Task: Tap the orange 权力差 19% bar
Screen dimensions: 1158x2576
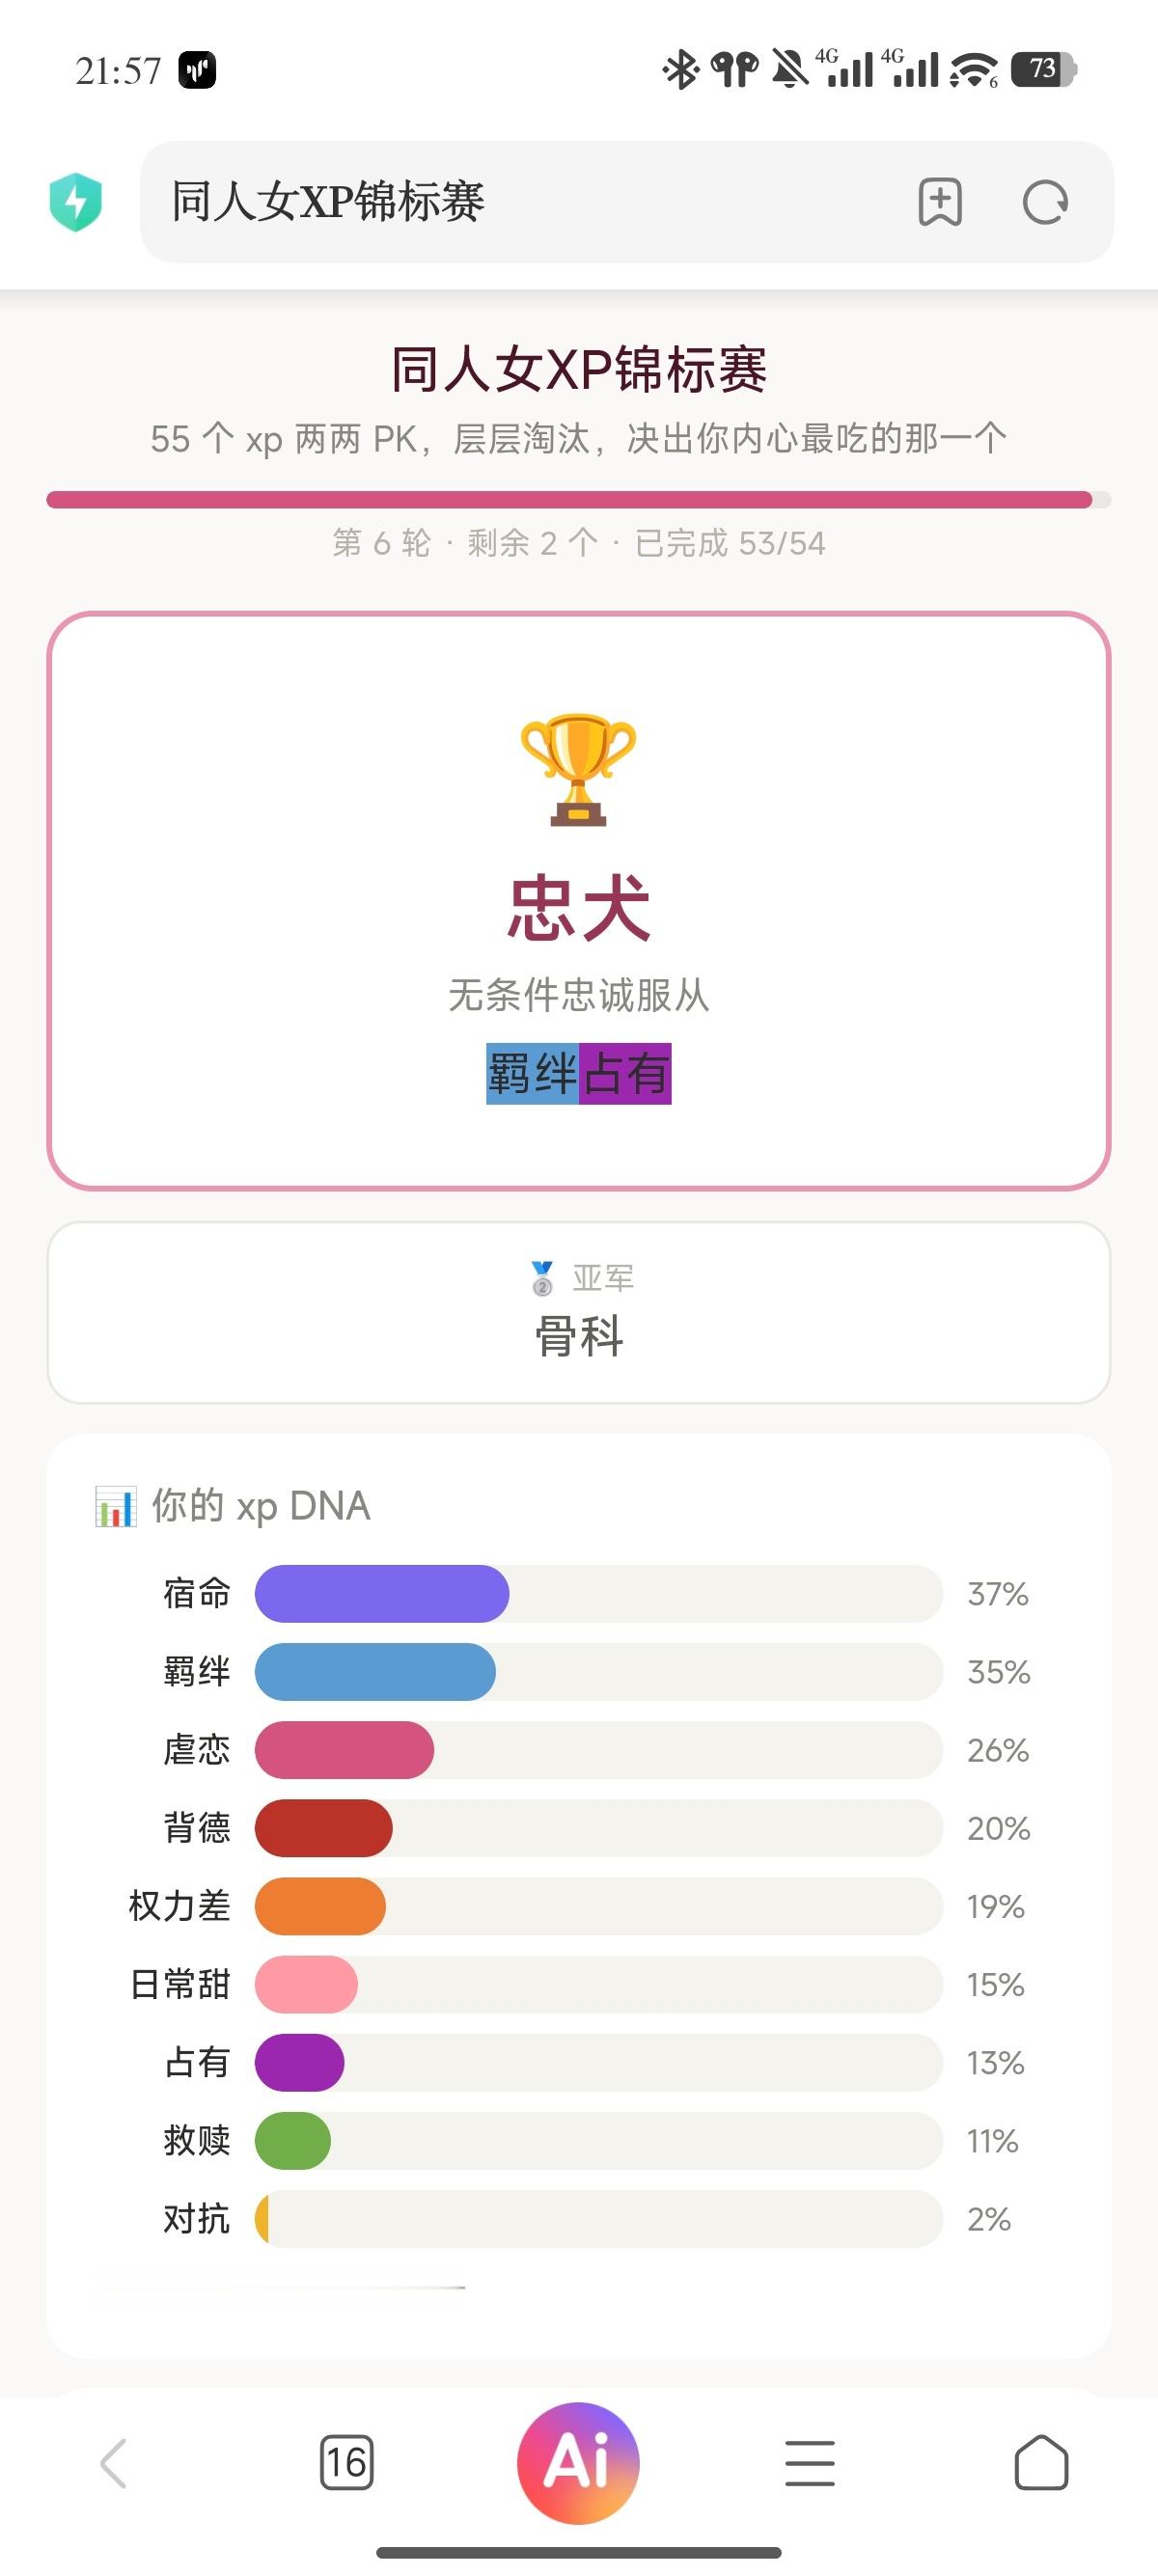Action: [x=320, y=1906]
